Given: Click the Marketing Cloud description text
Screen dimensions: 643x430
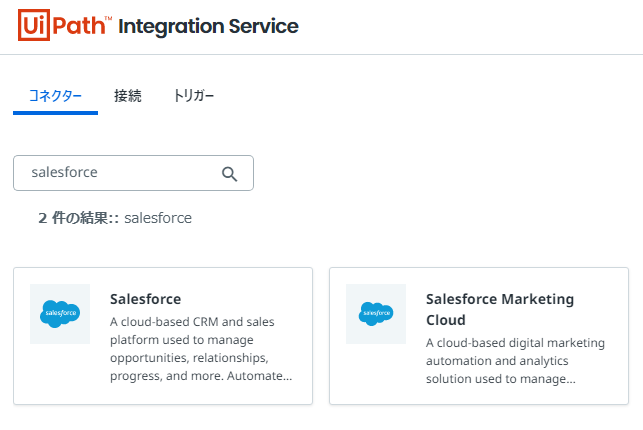Looking at the screenshot, I should (x=515, y=361).
